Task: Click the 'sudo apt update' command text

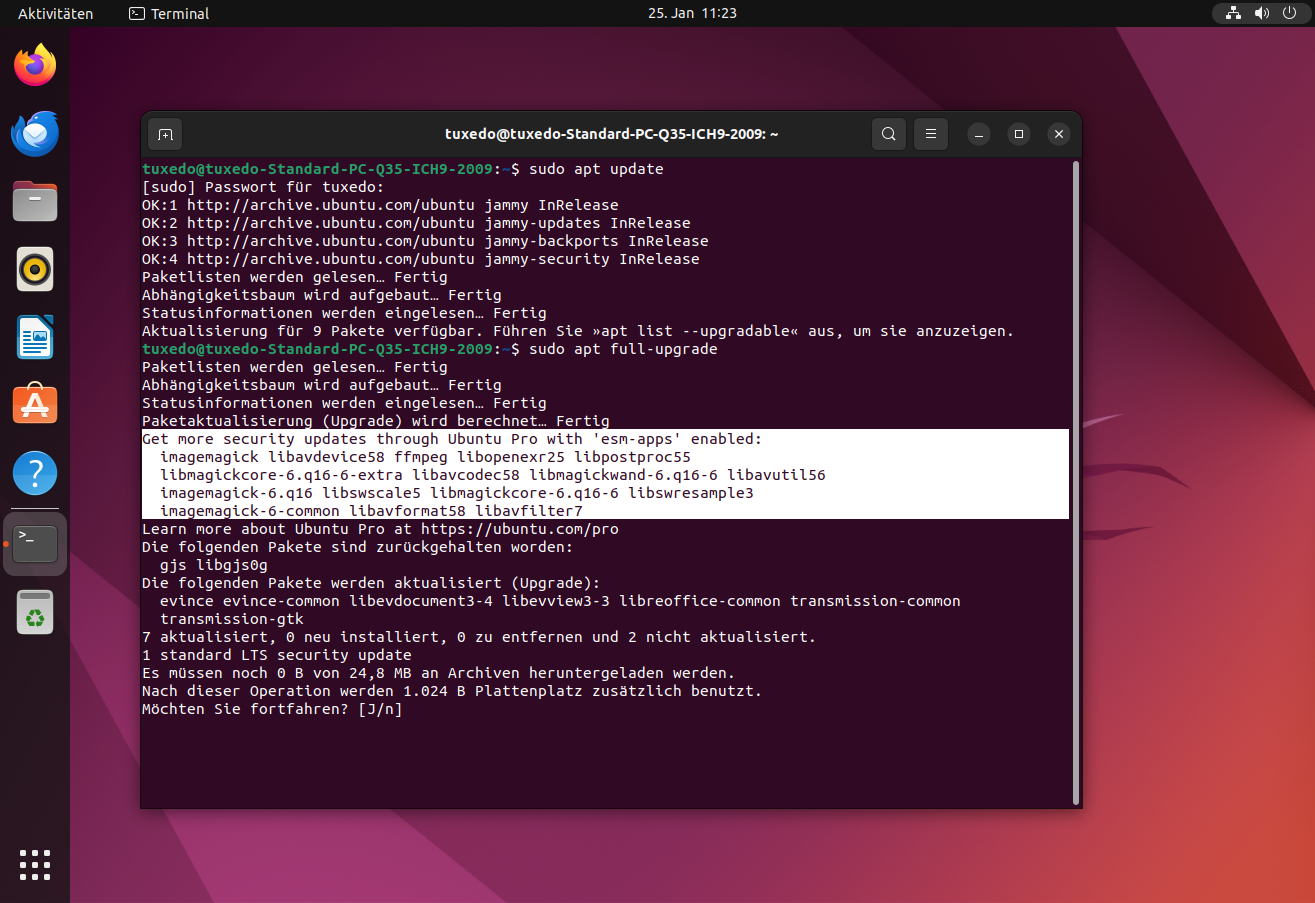Action: coord(596,169)
